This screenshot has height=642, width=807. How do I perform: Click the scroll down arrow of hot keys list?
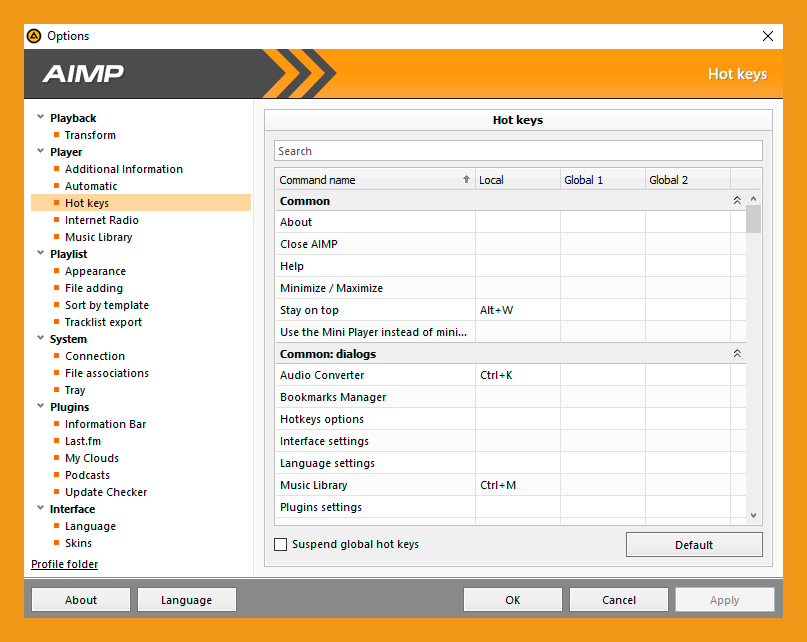(x=754, y=516)
